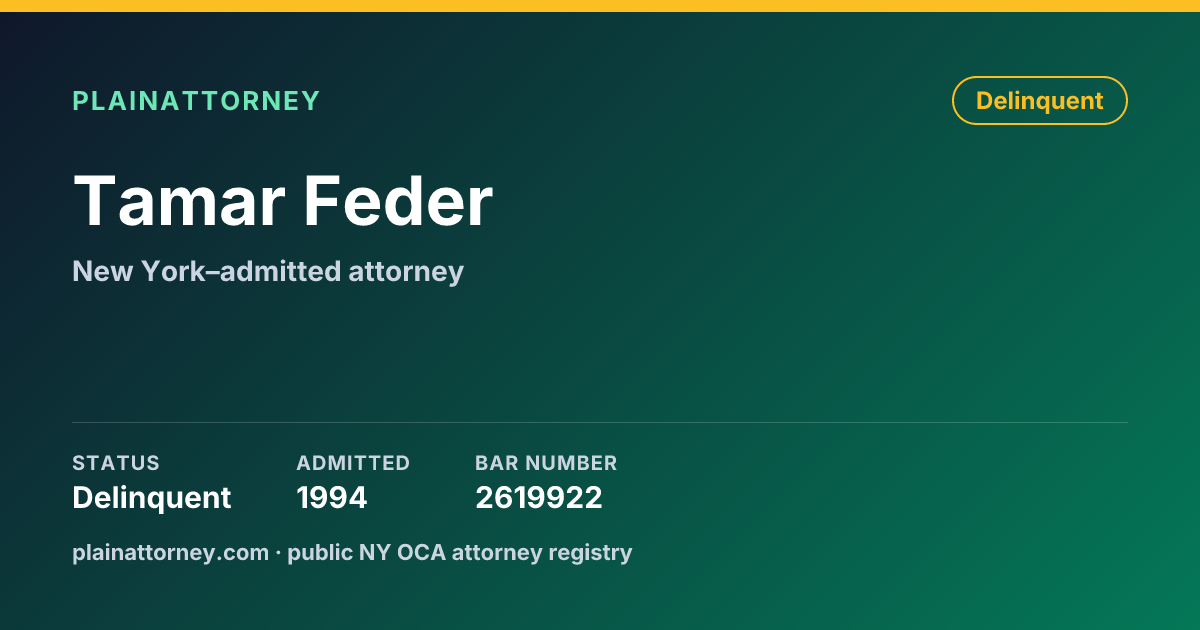
Task: Click the PLAINATTORNEY brand logo text
Action: click(196, 101)
